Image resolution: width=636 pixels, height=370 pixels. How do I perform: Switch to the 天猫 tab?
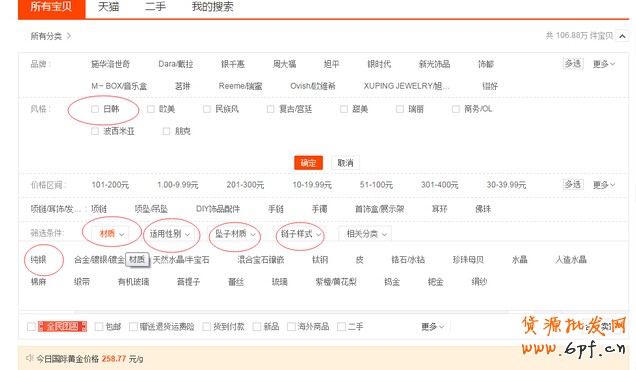[109, 7]
